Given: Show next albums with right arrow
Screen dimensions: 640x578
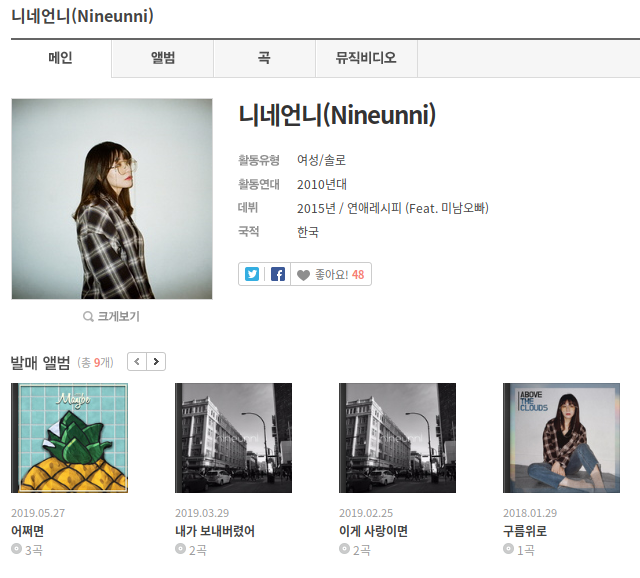Looking at the screenshot, I should tap(156, 362).
